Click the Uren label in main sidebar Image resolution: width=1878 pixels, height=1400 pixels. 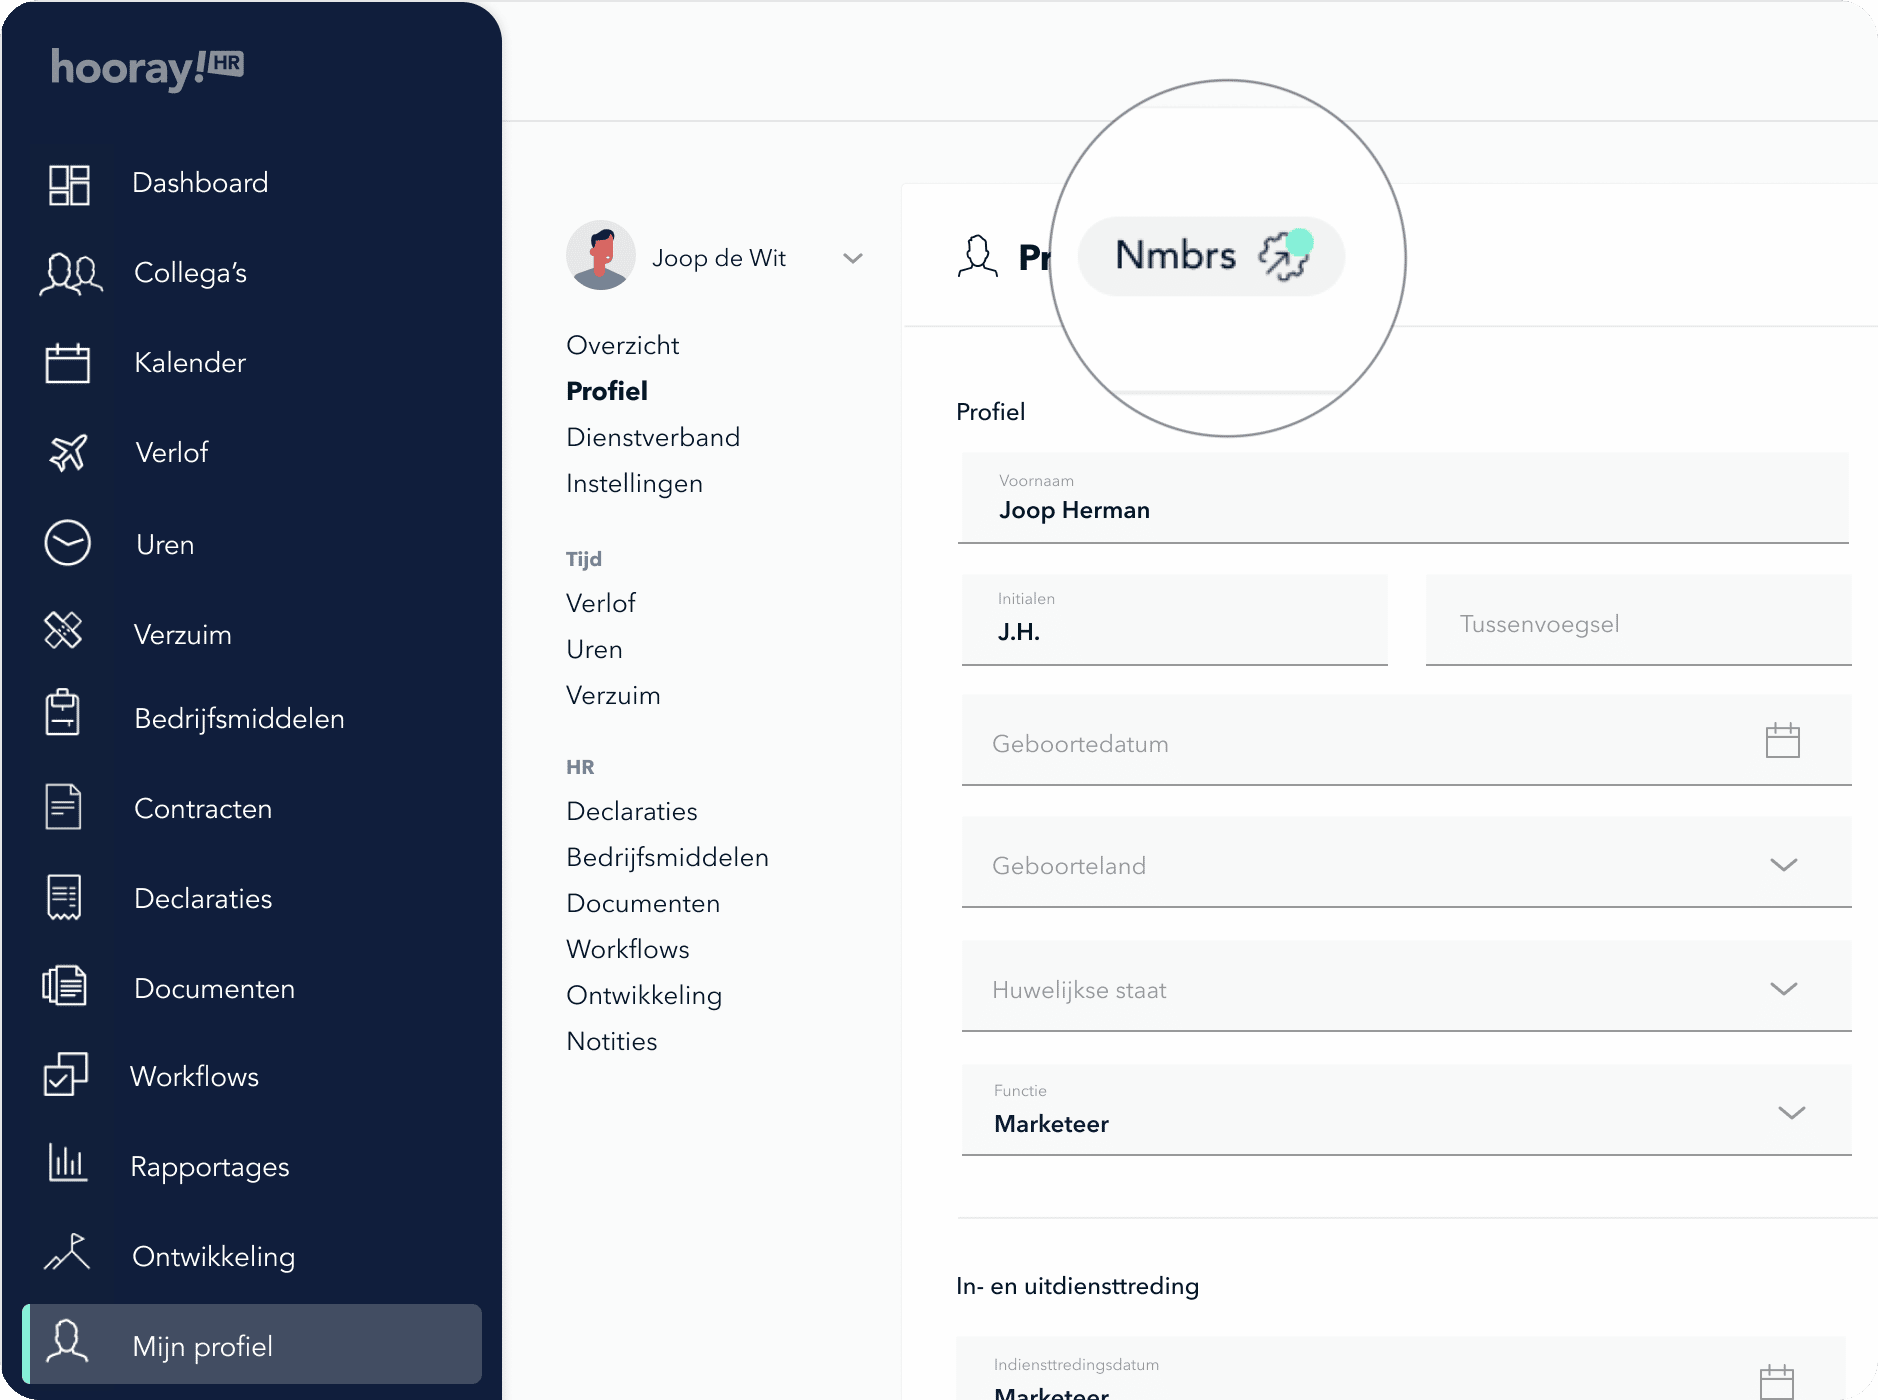(x=165, y=545)
